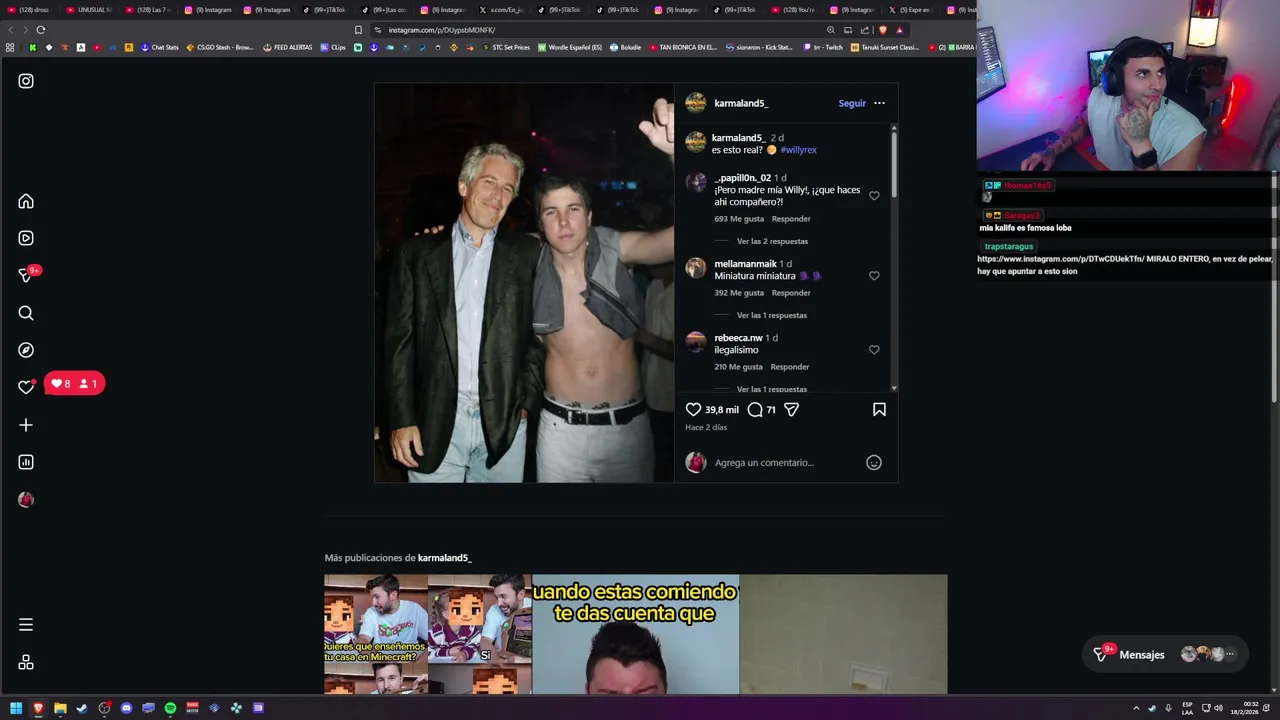
Task: Bookmark this page from address bar icon
Action: pos(358,30)
